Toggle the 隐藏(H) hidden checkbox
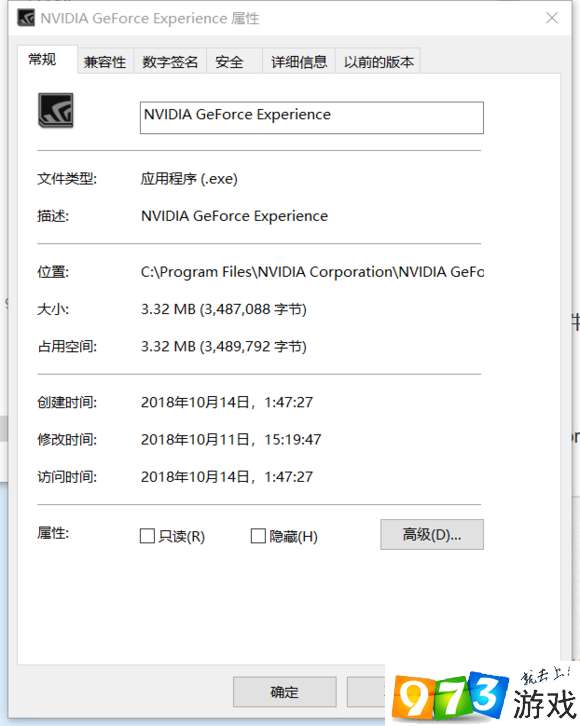 [x=258, y=536]
